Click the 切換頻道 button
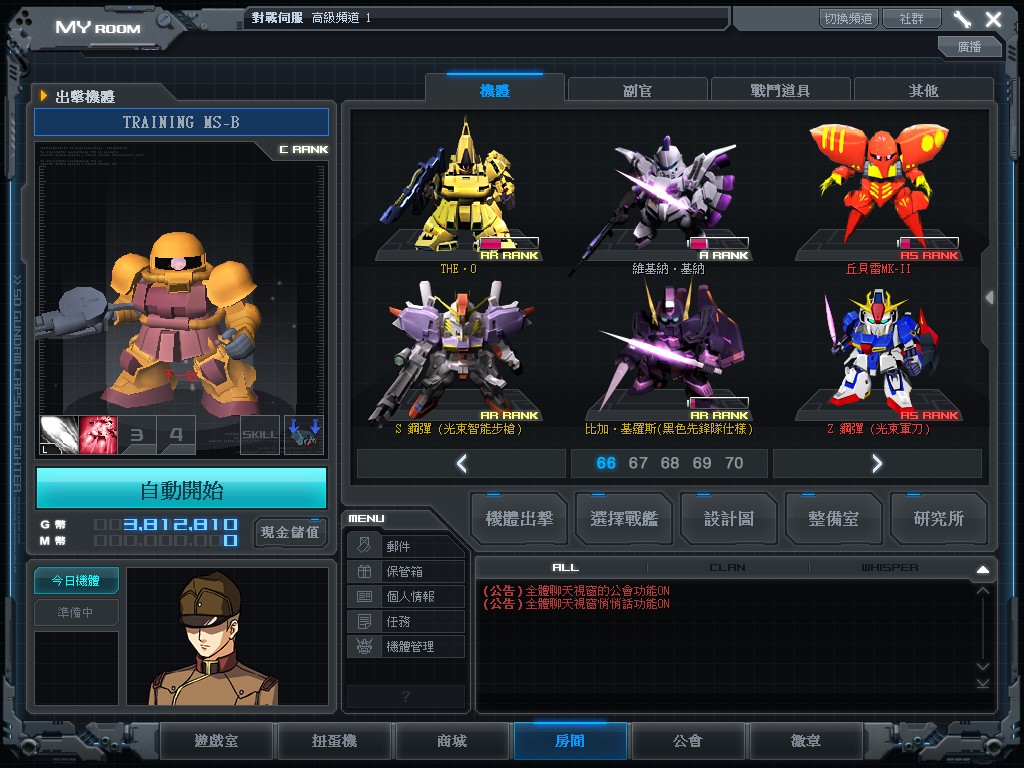The image size is (1024, 768). click(848, 18)
